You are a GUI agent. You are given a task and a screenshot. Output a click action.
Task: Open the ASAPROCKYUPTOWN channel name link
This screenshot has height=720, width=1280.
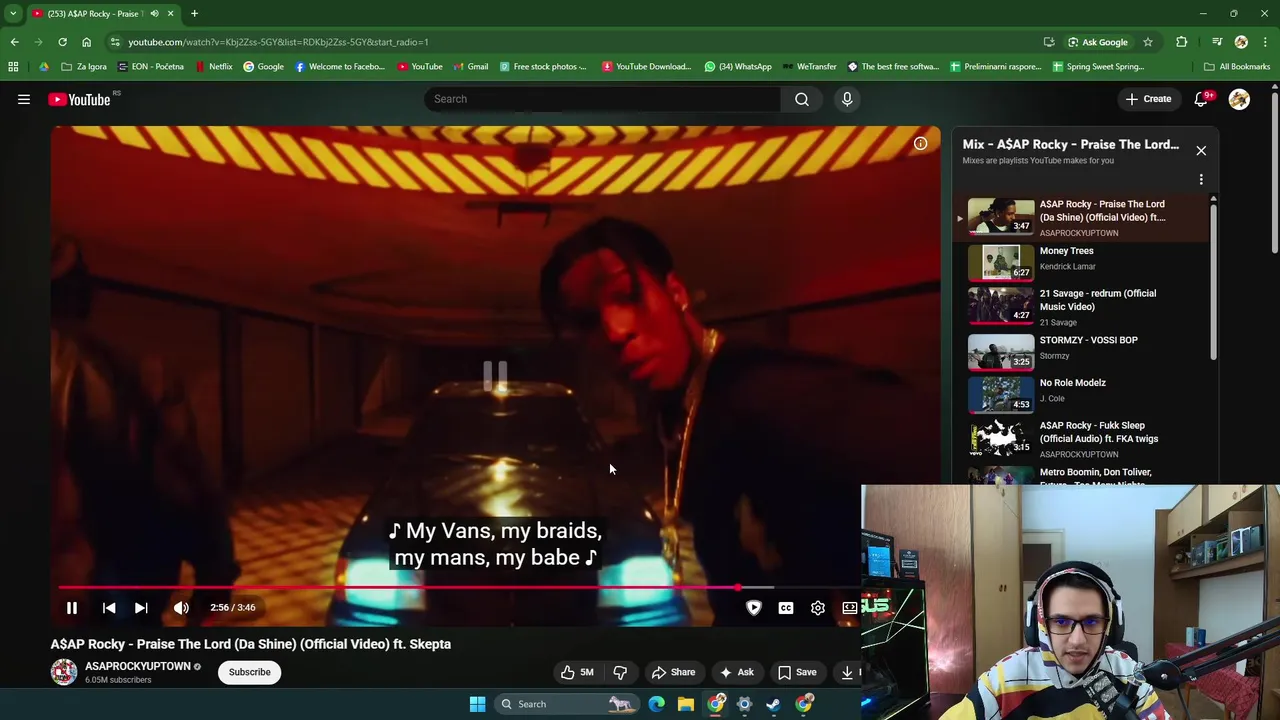pos(138,666)
